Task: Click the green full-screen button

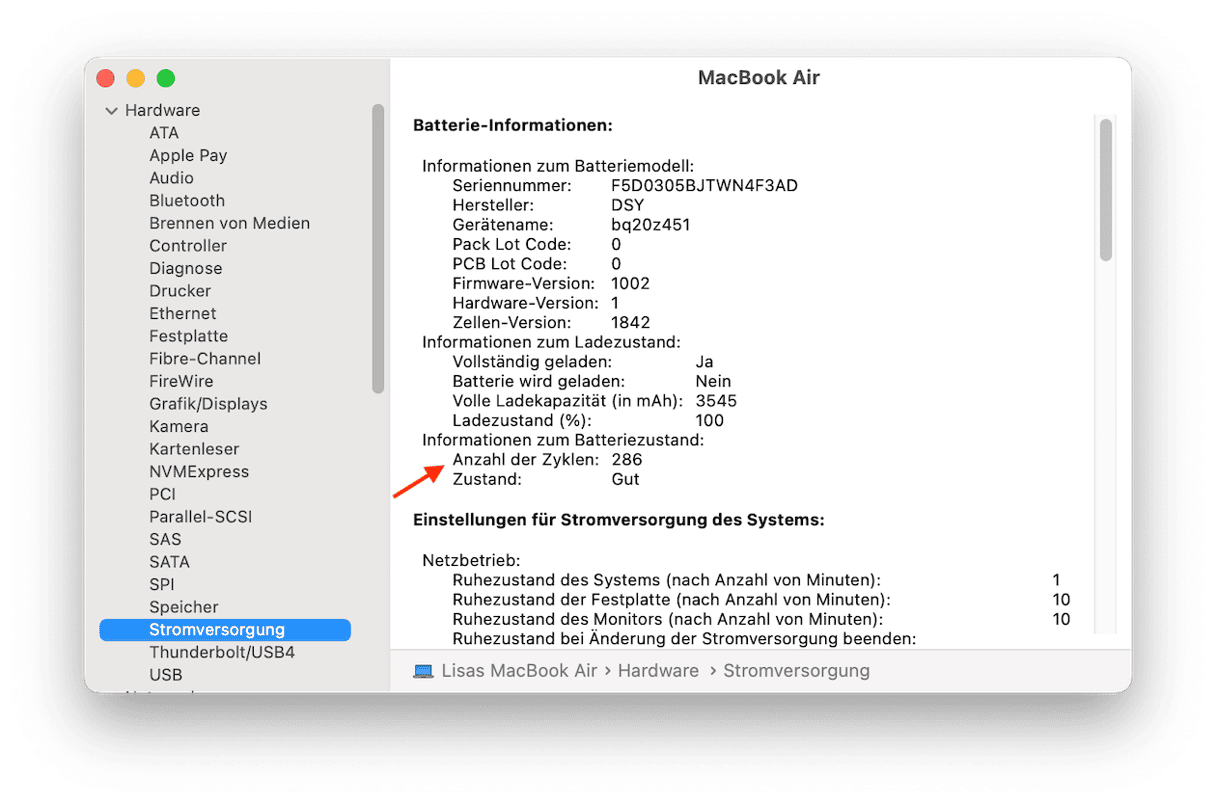Action: [x=166, y=78]
